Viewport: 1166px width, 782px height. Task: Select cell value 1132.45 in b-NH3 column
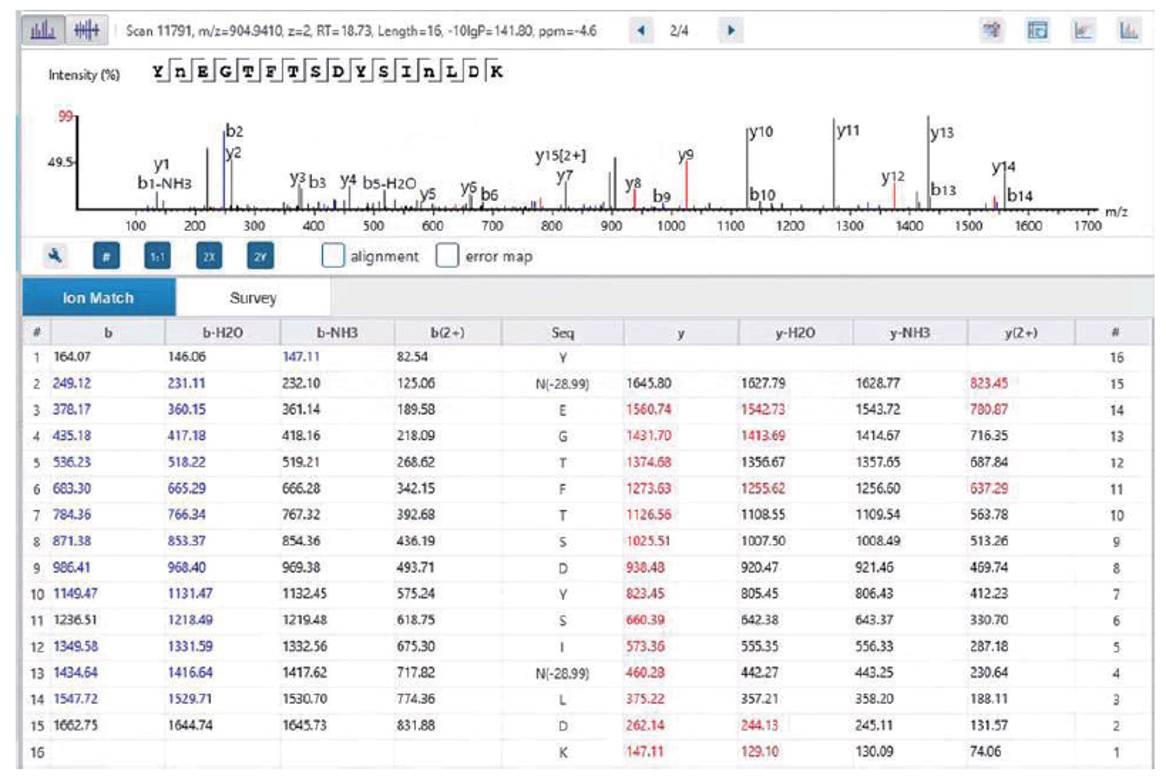pyautogui.click(x=304, y=593)
